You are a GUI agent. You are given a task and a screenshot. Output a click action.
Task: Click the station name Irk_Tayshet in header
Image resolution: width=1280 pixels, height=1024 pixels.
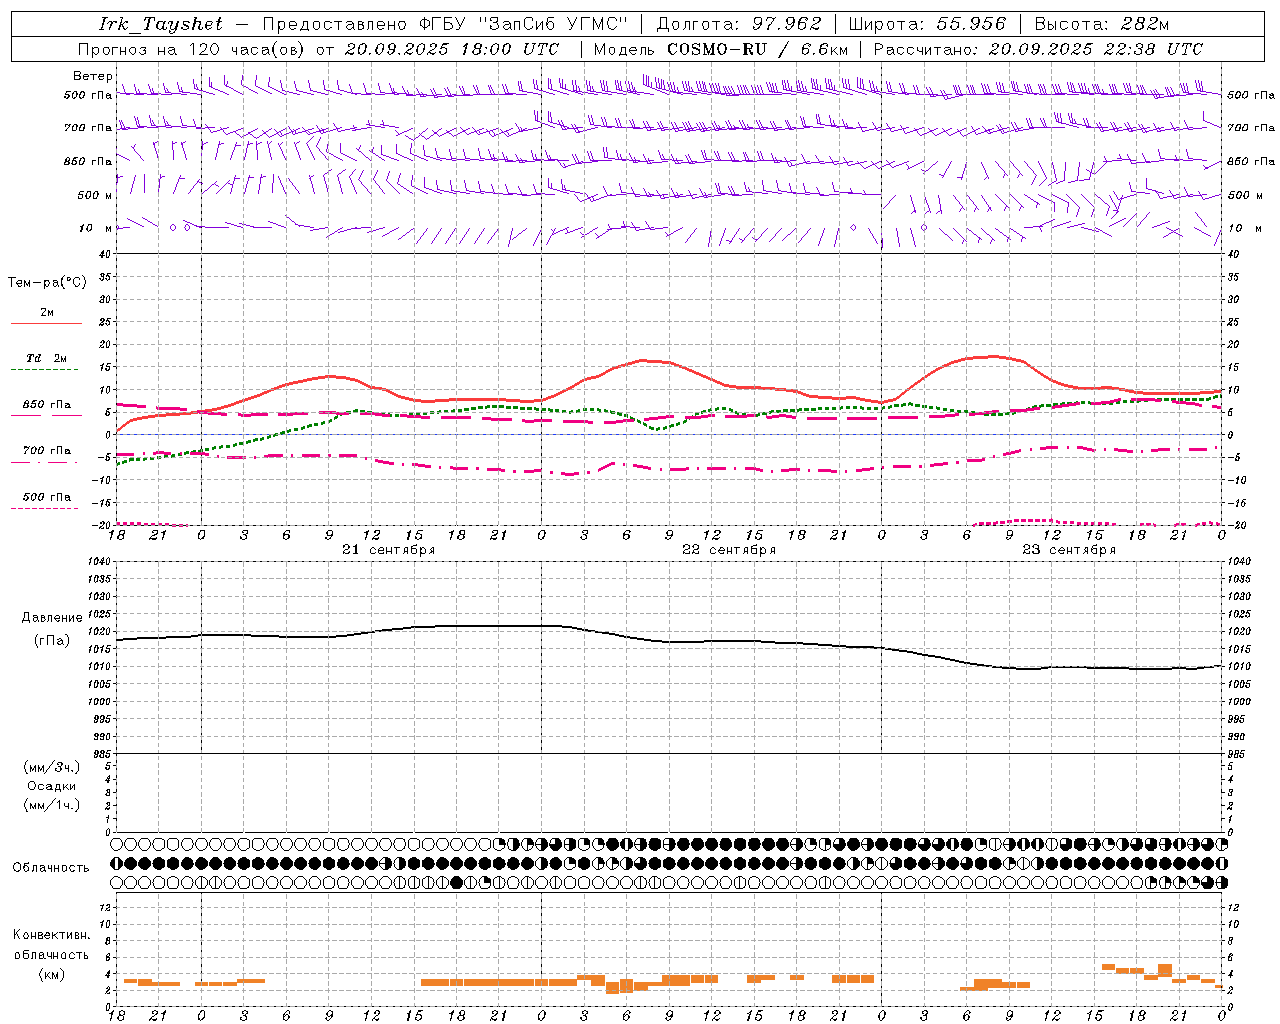[x=161, y=24]
